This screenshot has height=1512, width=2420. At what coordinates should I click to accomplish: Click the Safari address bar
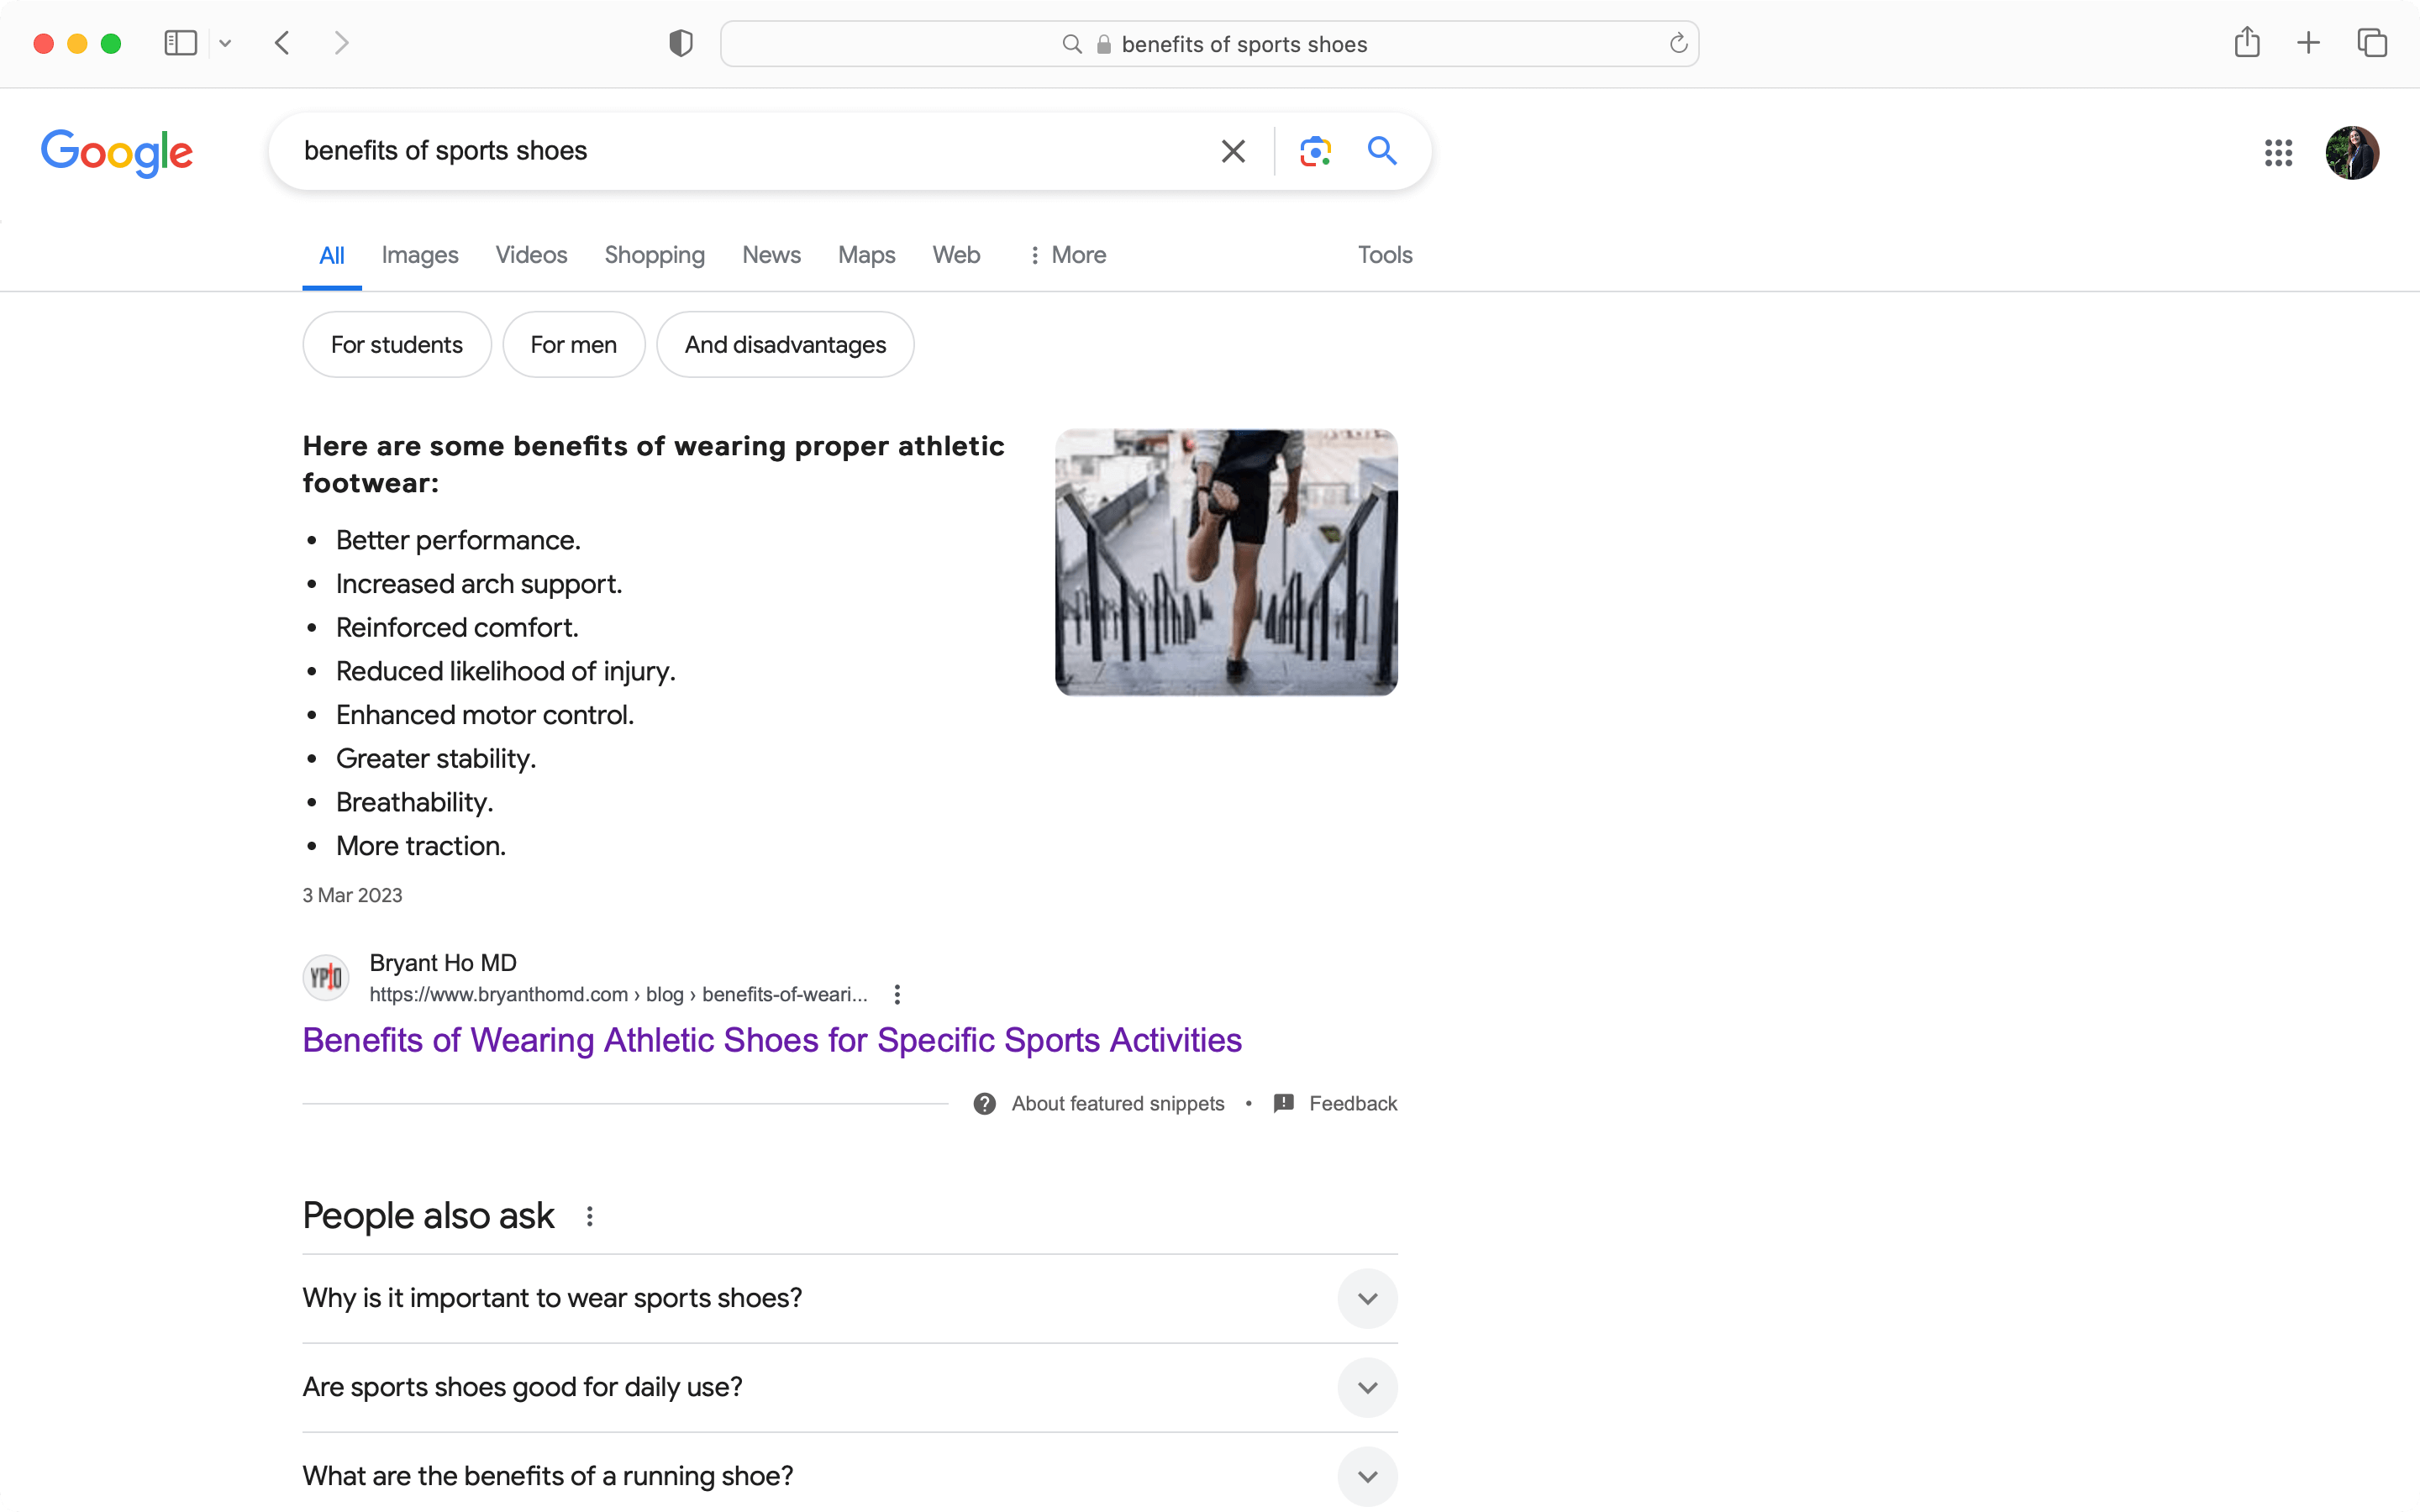tap(1209, 44)
